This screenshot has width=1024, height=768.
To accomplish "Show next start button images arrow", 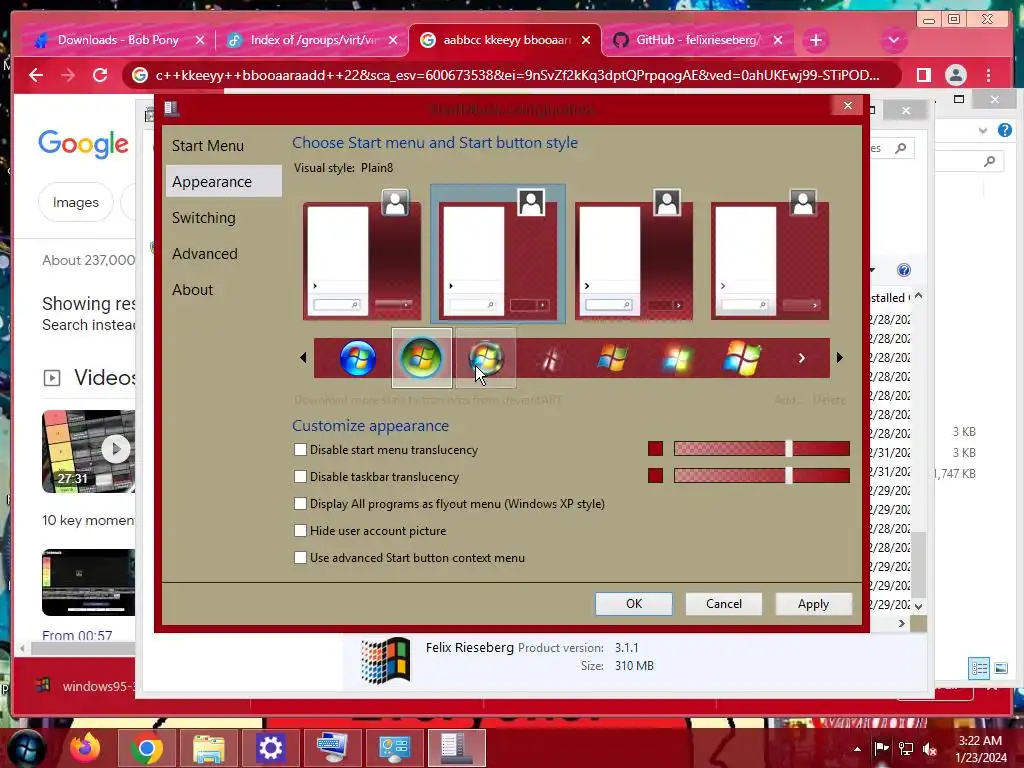I will click(x=840, y=358).
